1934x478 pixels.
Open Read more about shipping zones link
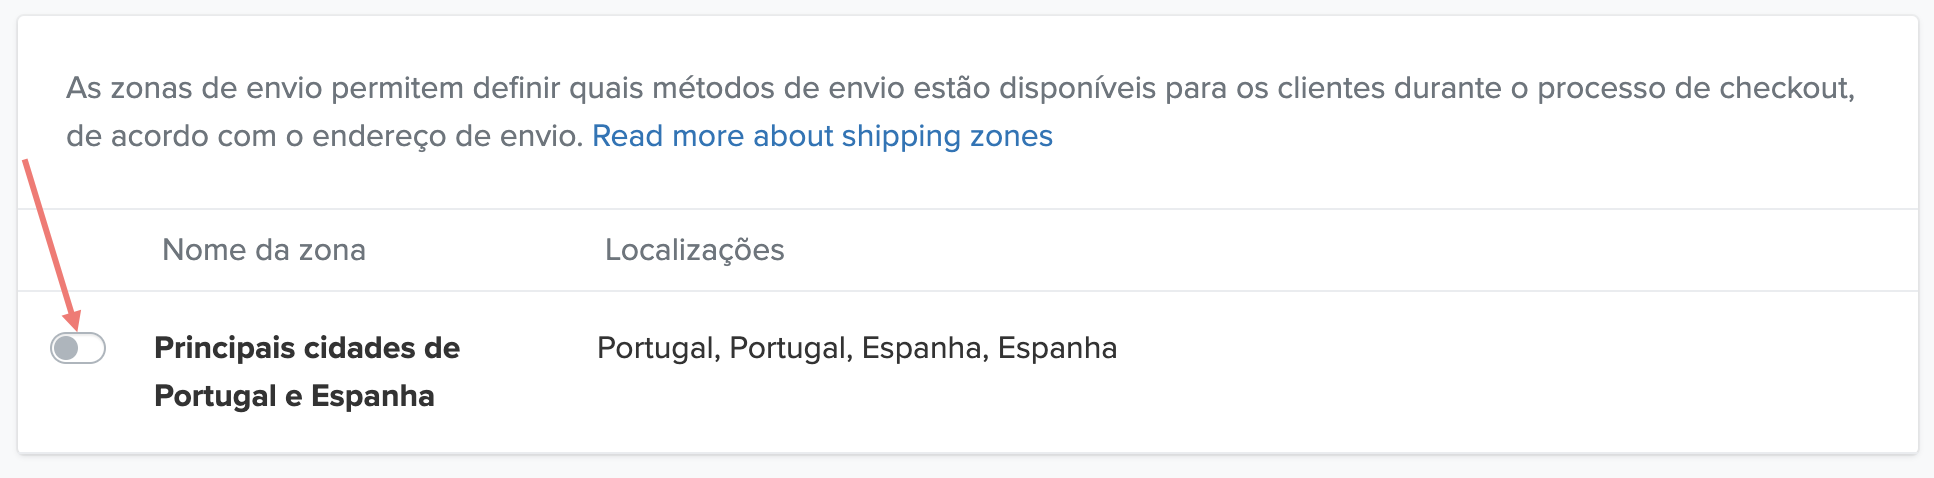822,136
